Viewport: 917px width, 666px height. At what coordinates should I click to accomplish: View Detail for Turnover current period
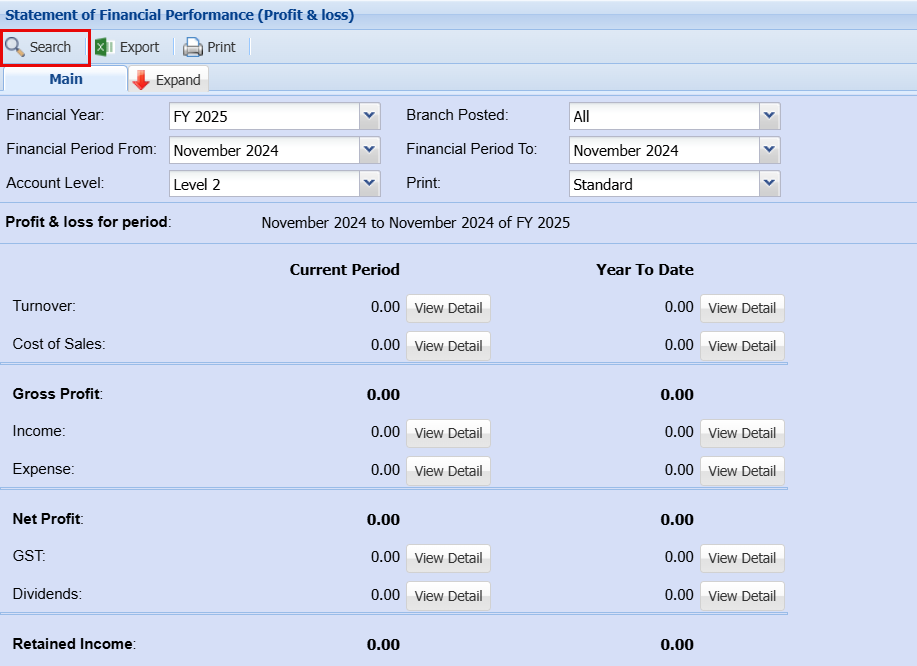pos(448,308)
